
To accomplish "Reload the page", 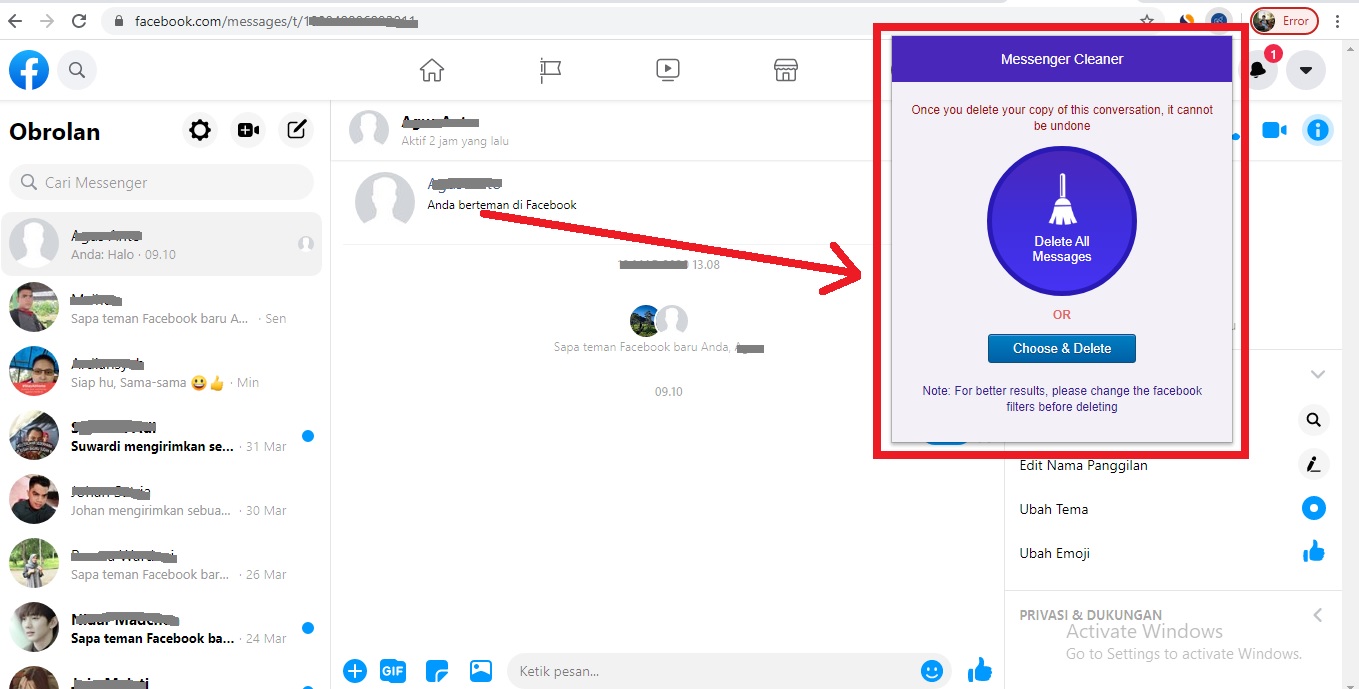I will [80, 20].
